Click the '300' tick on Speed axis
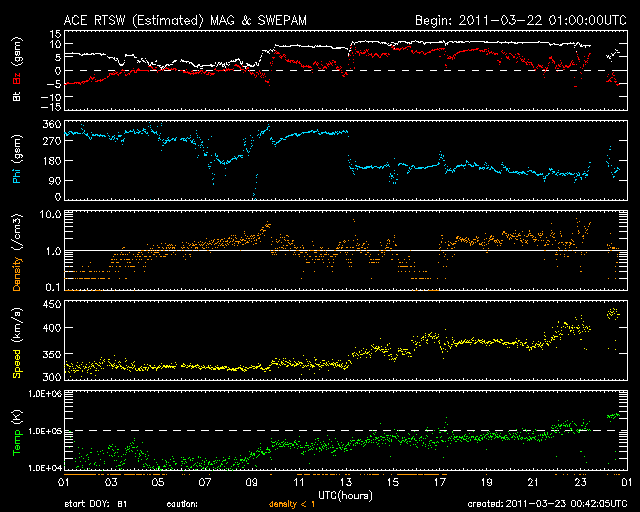640x512 pixels. click(52, 376)
